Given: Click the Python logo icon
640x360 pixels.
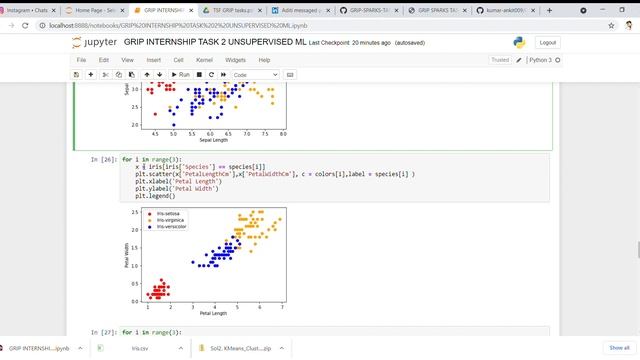Looking at the screenshot, I should [x=519, y=42].
